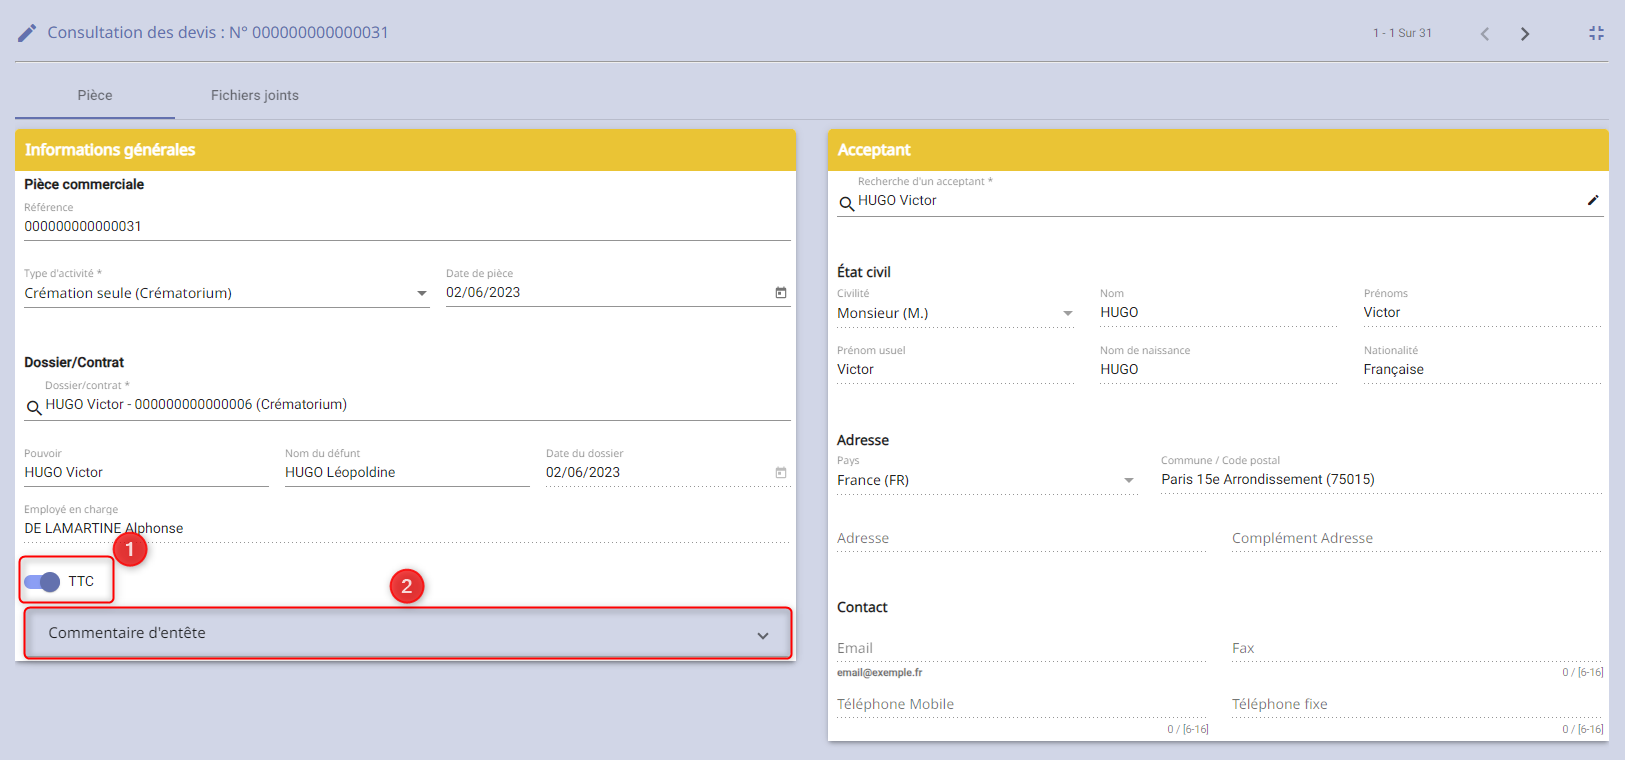Switch to the Fichiers joints tab

pyautogui.click(x=254, y=96)
